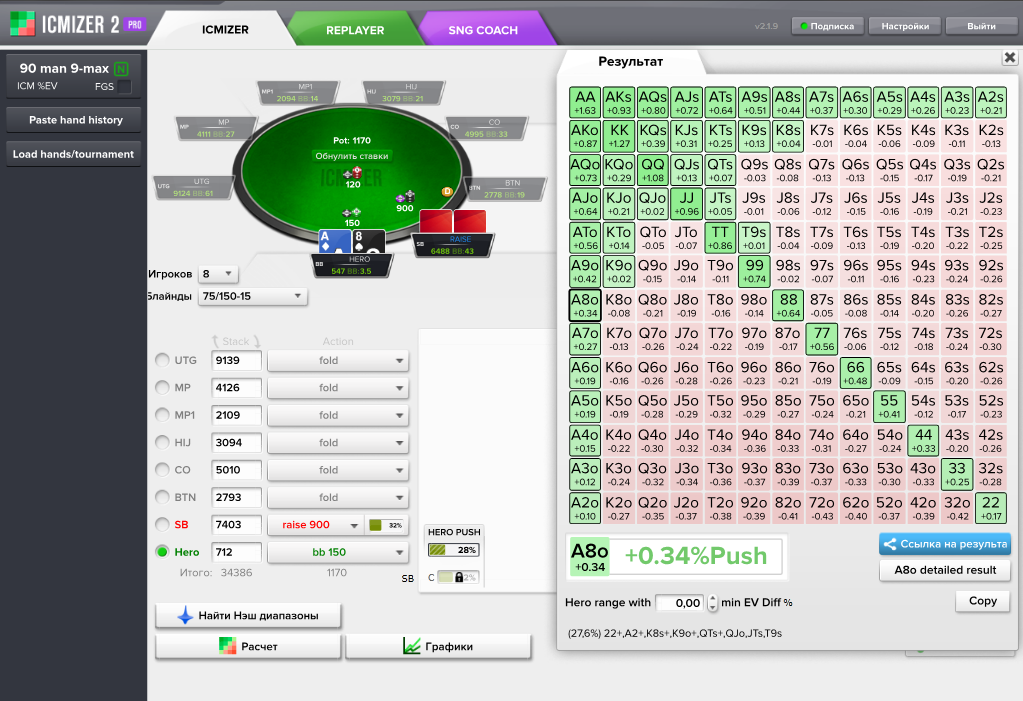The image size is (1023, 701).
Task: Toggle the FGS checkbox
Action: coord(124,86)
